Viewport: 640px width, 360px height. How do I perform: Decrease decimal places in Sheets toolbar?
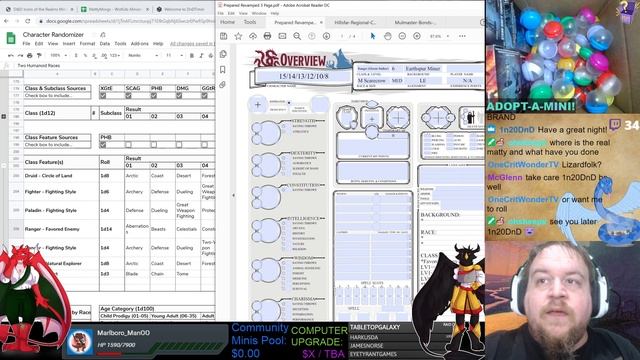[95, 56]
